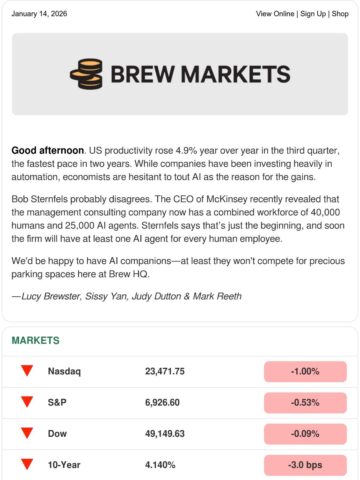Viewport: 360px width, 480px height.
Task: Select the S&P value 6,926.60
Action: click(x=162, y=402)
